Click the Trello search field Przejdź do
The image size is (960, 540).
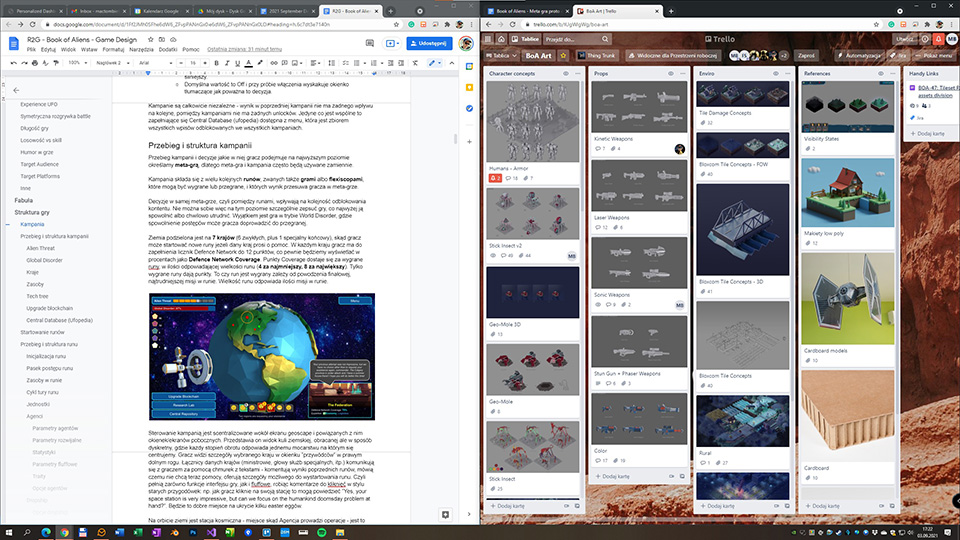click(577, 39)
